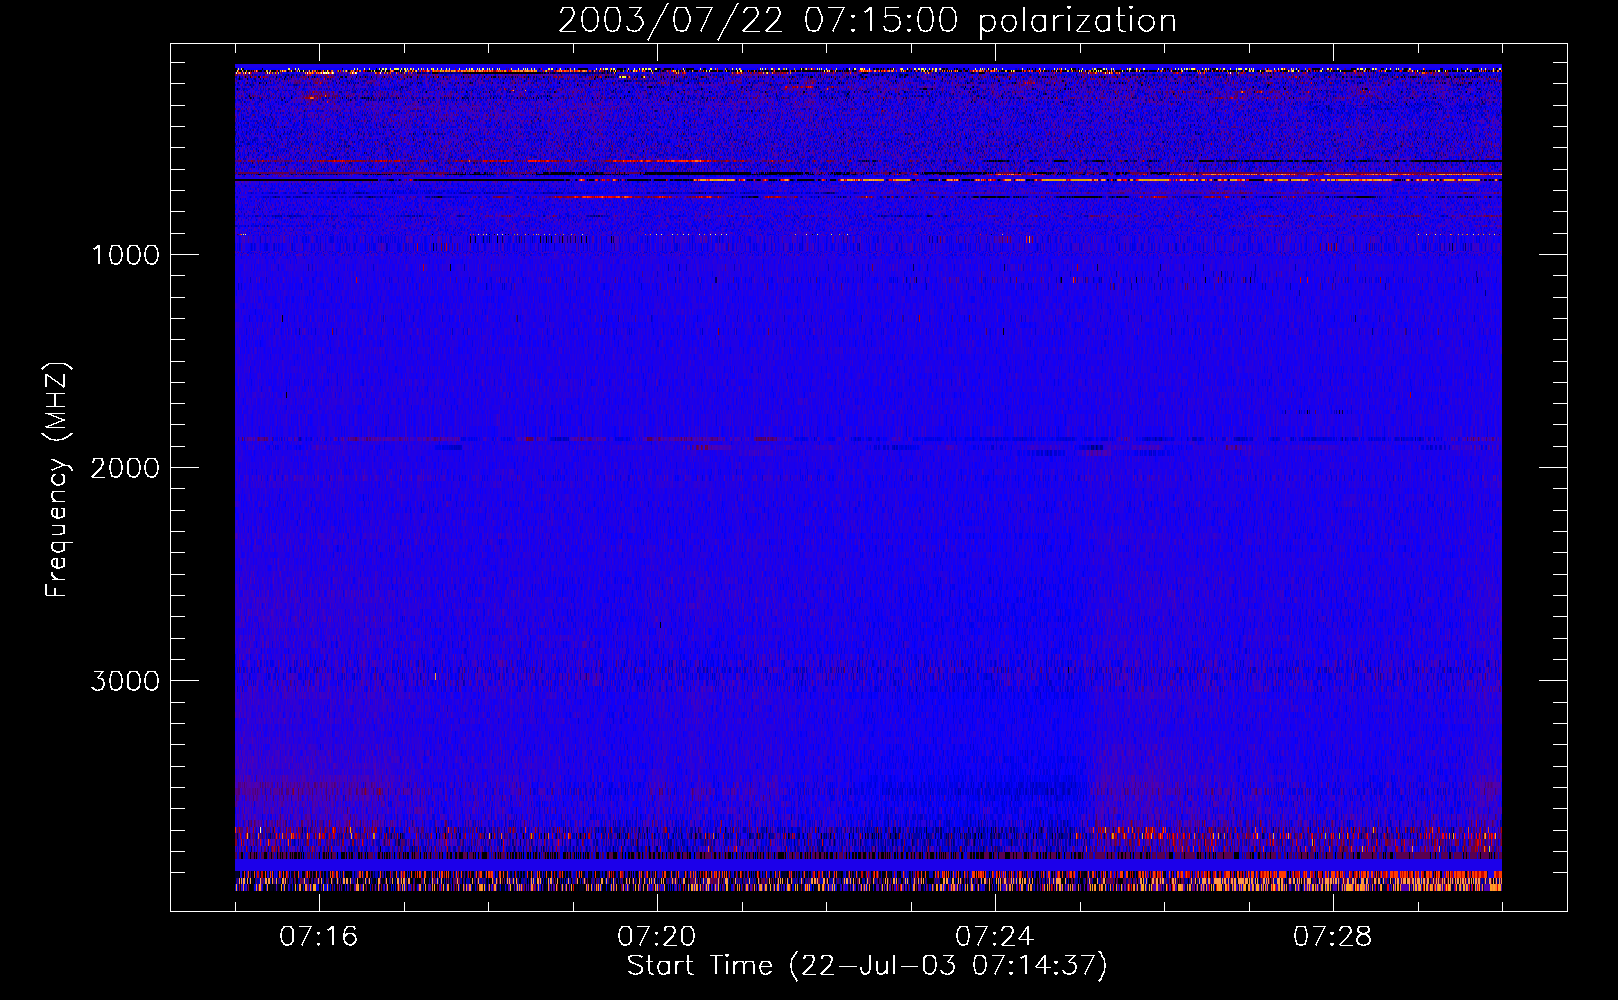Click the 07:24 time tick label
This screenshot has width=1618, height=1000.
994,937
